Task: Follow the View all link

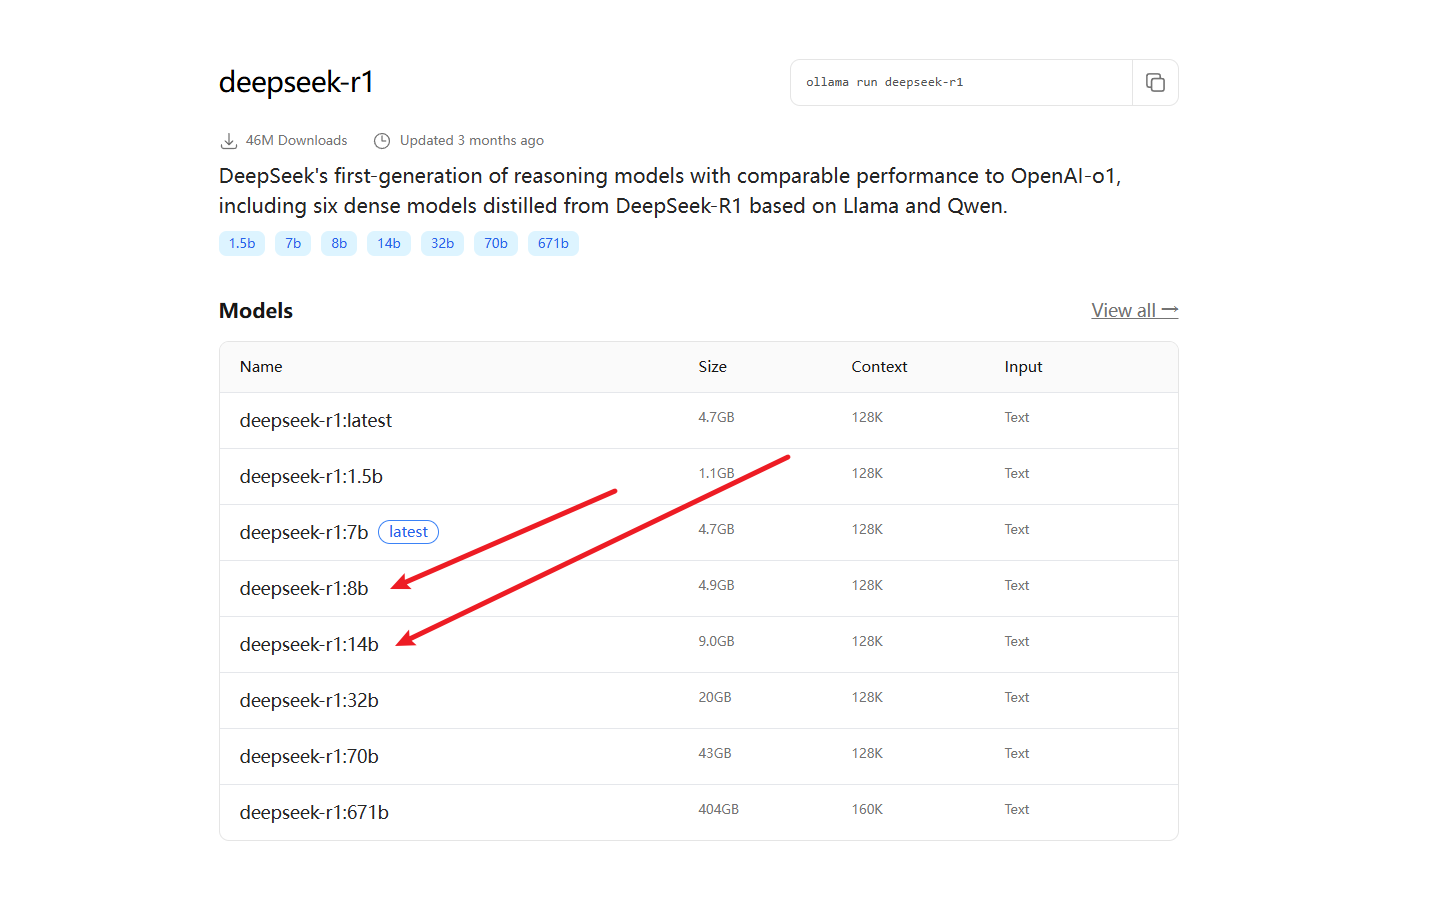Action: tap(1135, 310)
